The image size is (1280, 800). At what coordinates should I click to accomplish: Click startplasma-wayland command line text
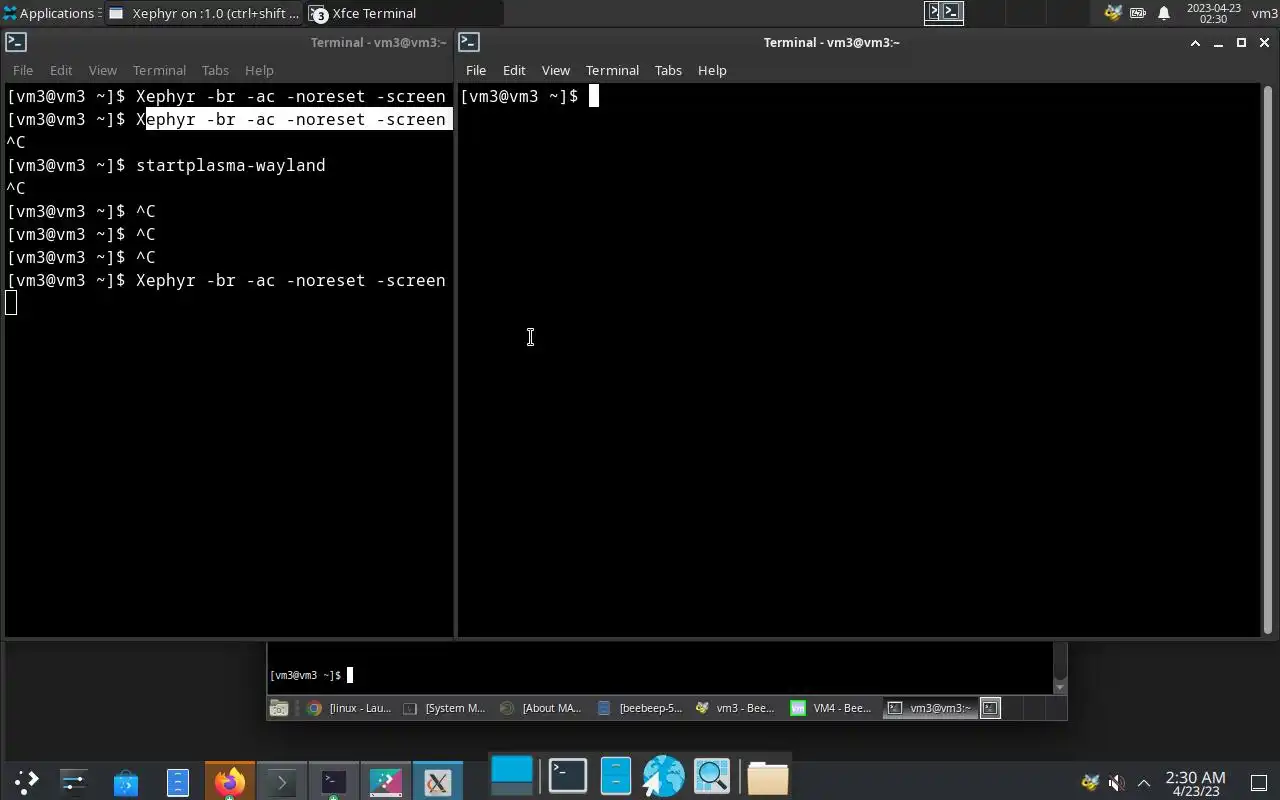pyautogui.click(x=231, y=165)
